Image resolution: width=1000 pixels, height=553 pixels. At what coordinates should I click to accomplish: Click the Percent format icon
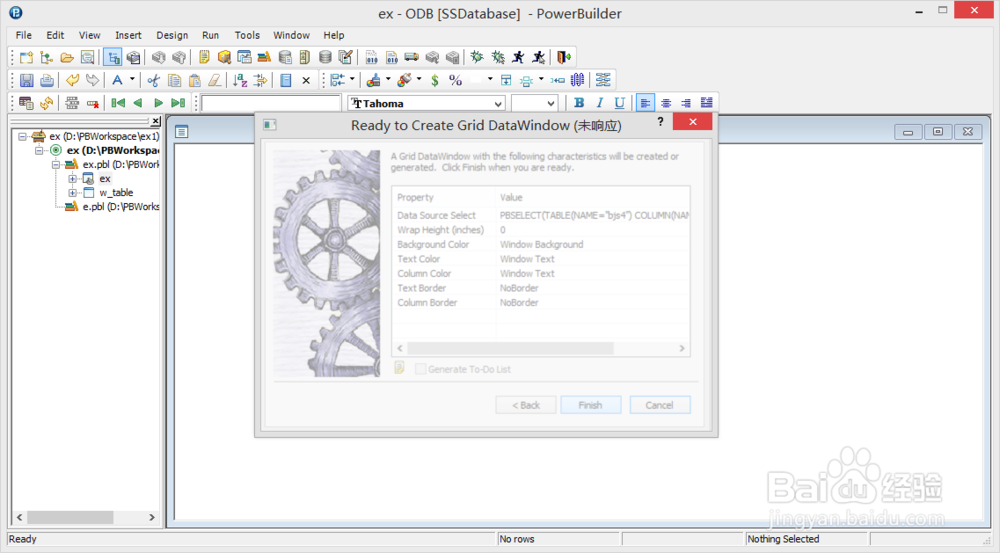tap(455, 80)
